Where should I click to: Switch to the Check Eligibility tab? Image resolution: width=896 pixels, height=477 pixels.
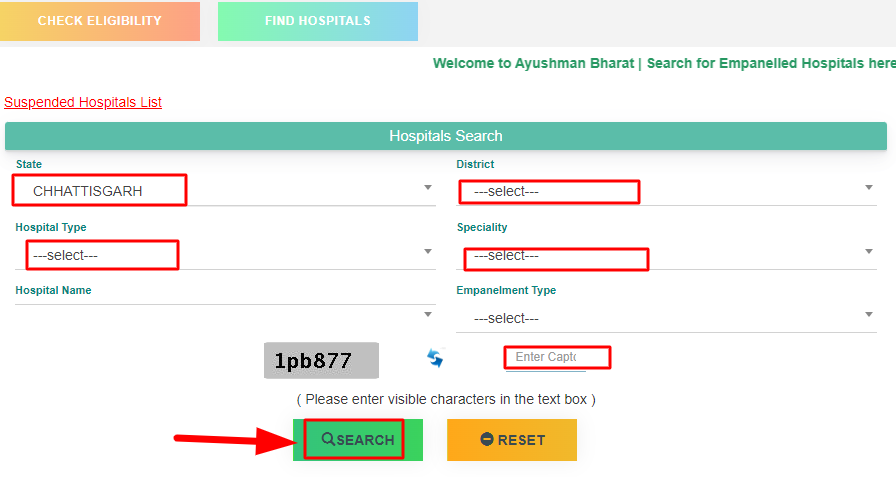(99, 21)
